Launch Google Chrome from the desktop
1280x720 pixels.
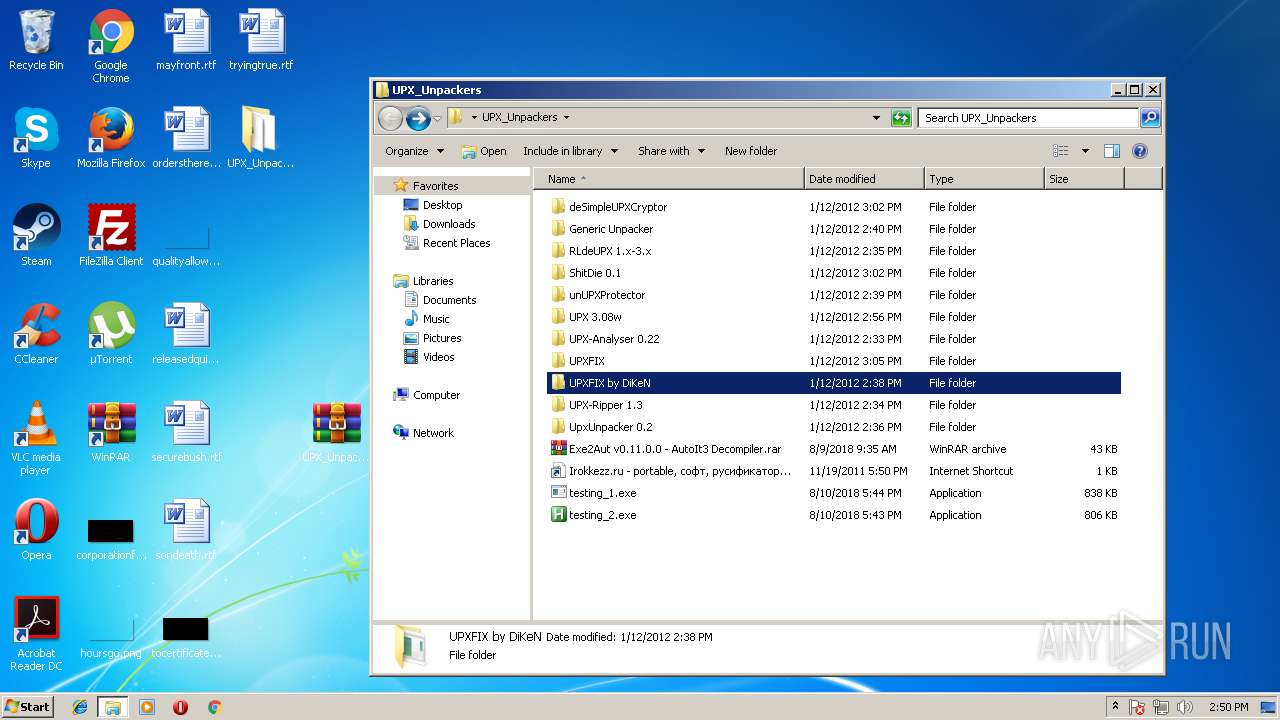pyautogui.click(x=111, y=47)
